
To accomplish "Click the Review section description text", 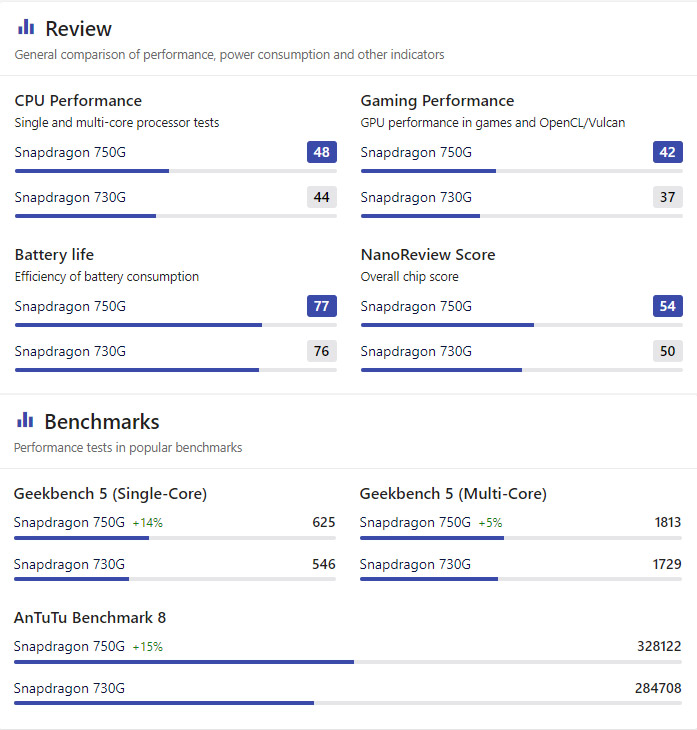I will [x=229, y=55].
